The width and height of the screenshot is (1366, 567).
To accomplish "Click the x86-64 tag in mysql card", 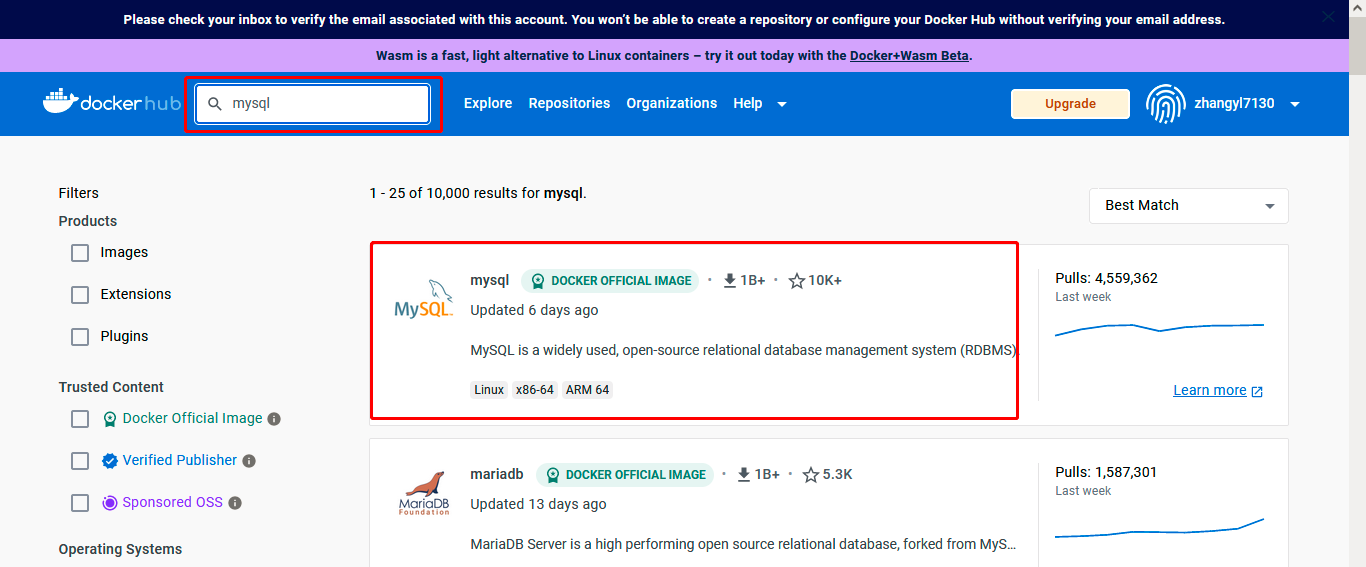I will pos(535,390).
